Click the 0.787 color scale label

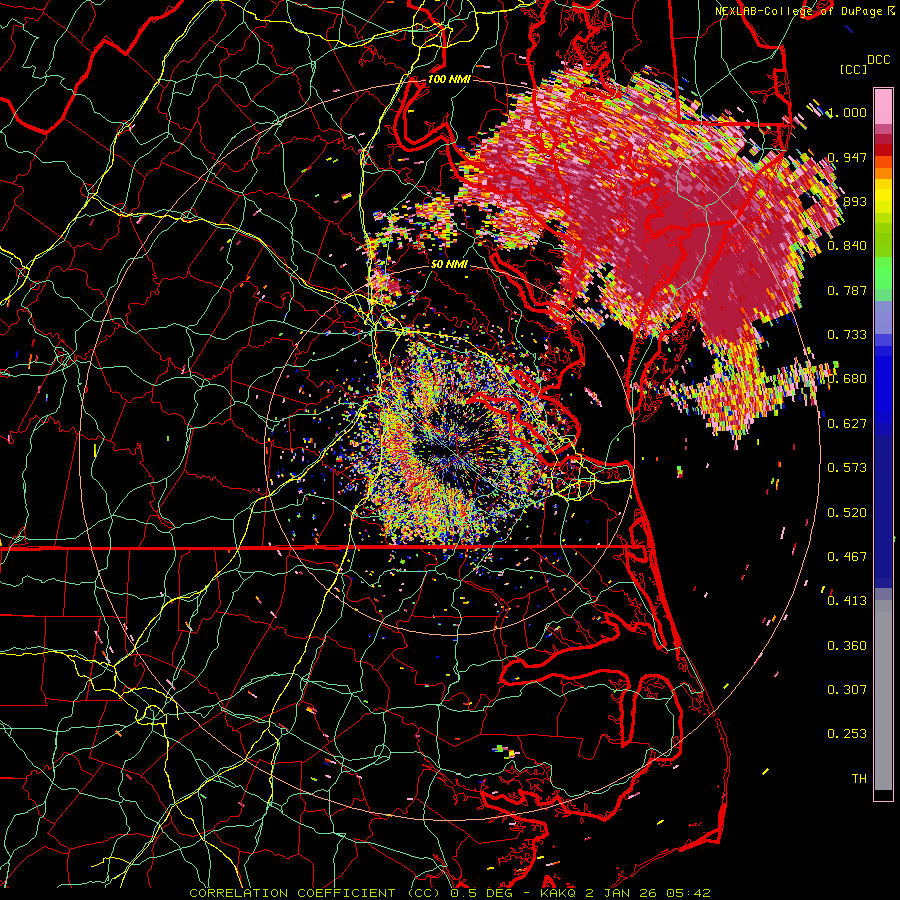coord(847,290)
